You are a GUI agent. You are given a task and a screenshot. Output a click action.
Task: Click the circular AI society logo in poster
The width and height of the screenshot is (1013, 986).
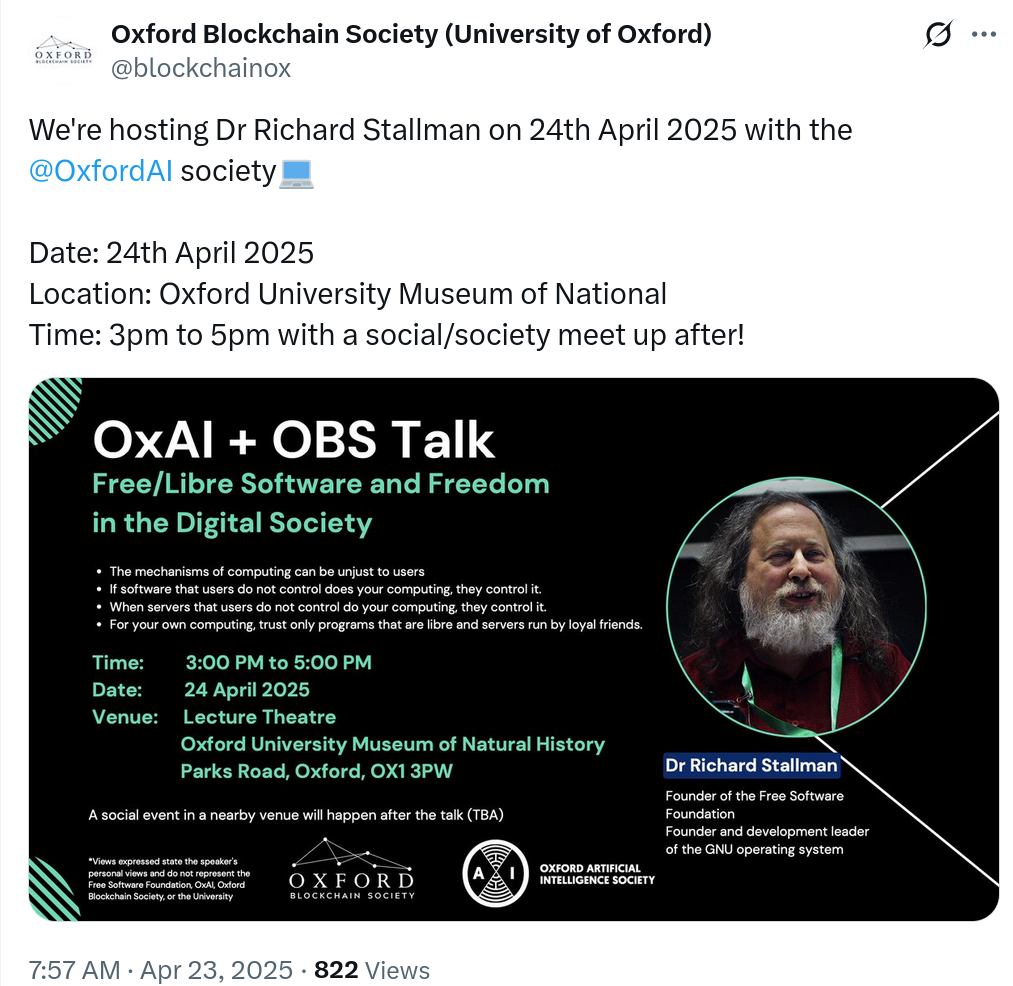(x=496, y=873)
